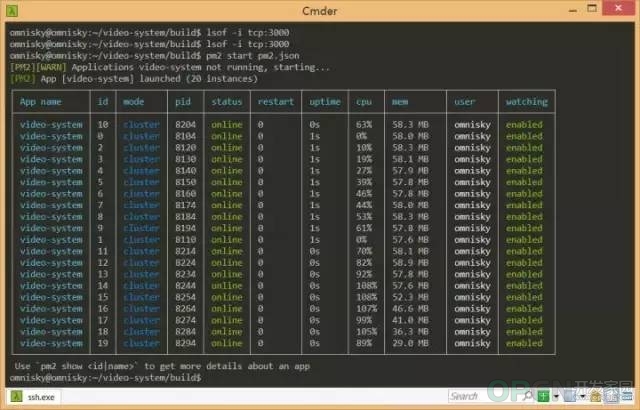Viewport: 640px width, 410px height.
Task: Click pid value 8224
Action: click(185, 263)
